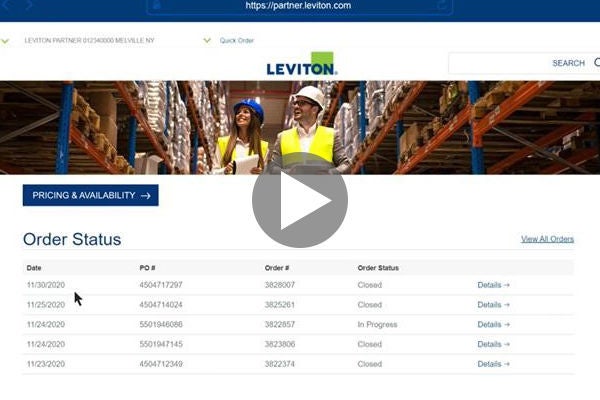
Task: Open Details for order 3823806
Action: point(493,344)
